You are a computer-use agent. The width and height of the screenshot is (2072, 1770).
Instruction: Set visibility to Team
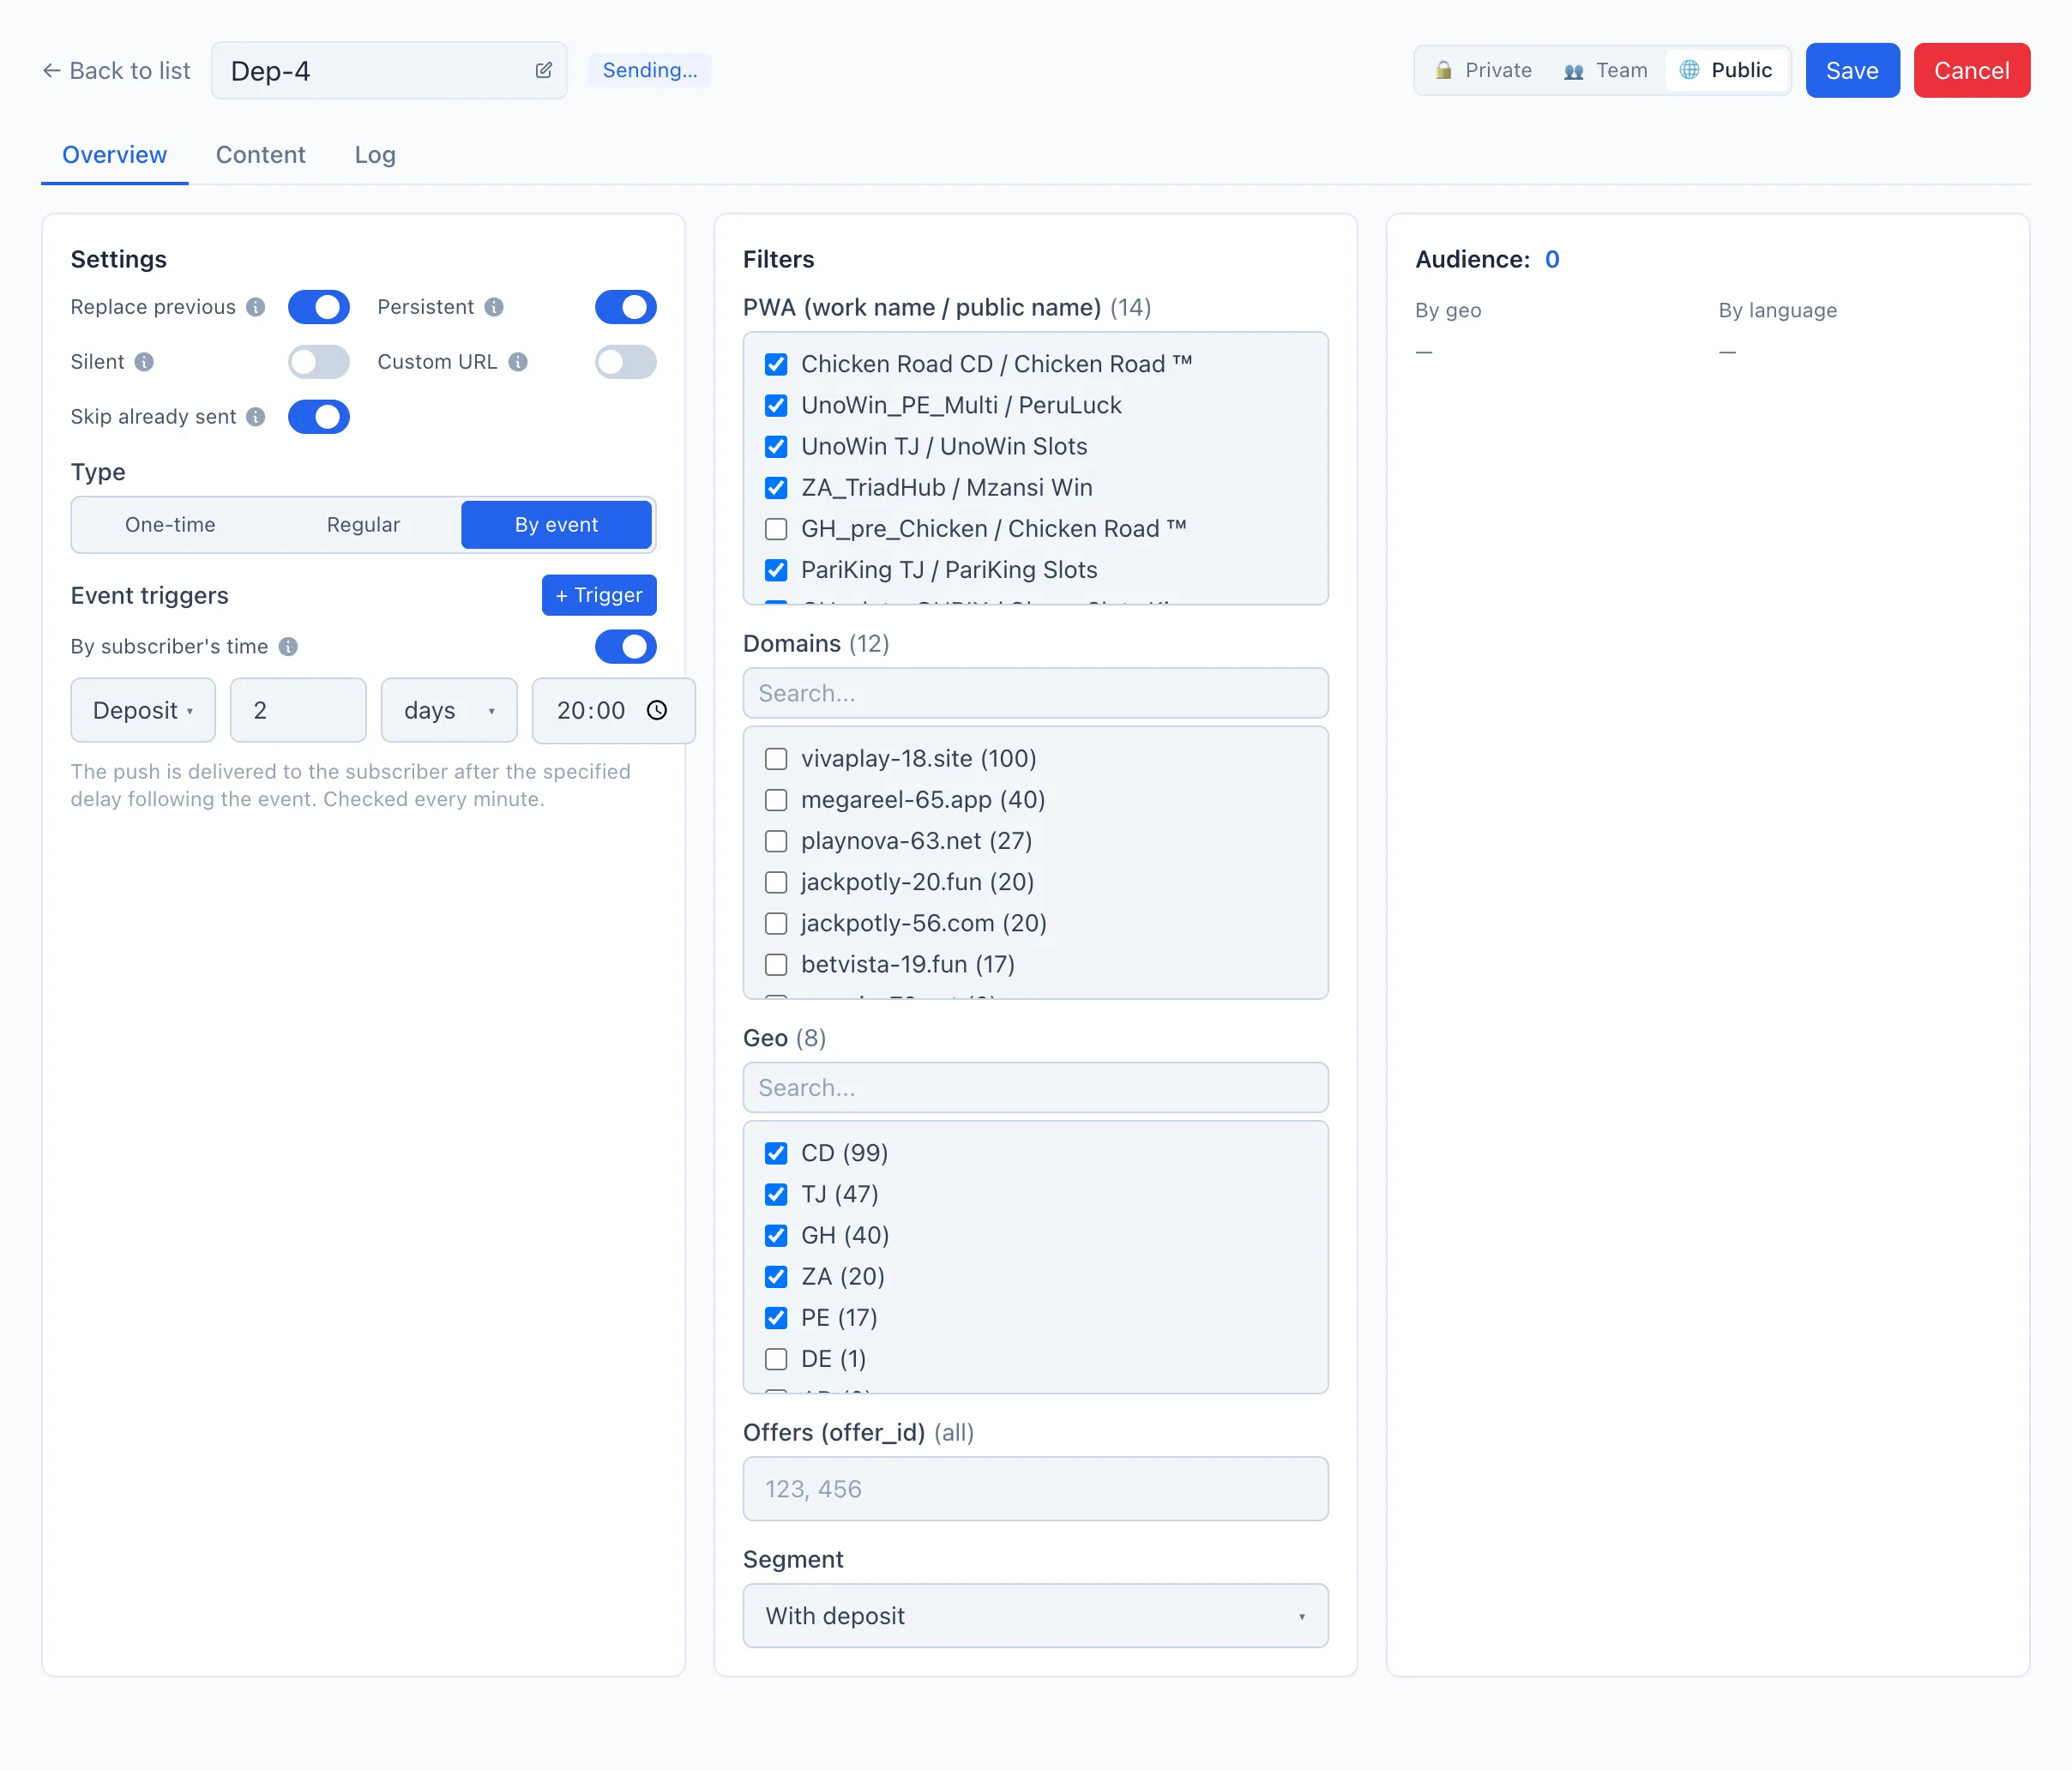coord(1605,70)
